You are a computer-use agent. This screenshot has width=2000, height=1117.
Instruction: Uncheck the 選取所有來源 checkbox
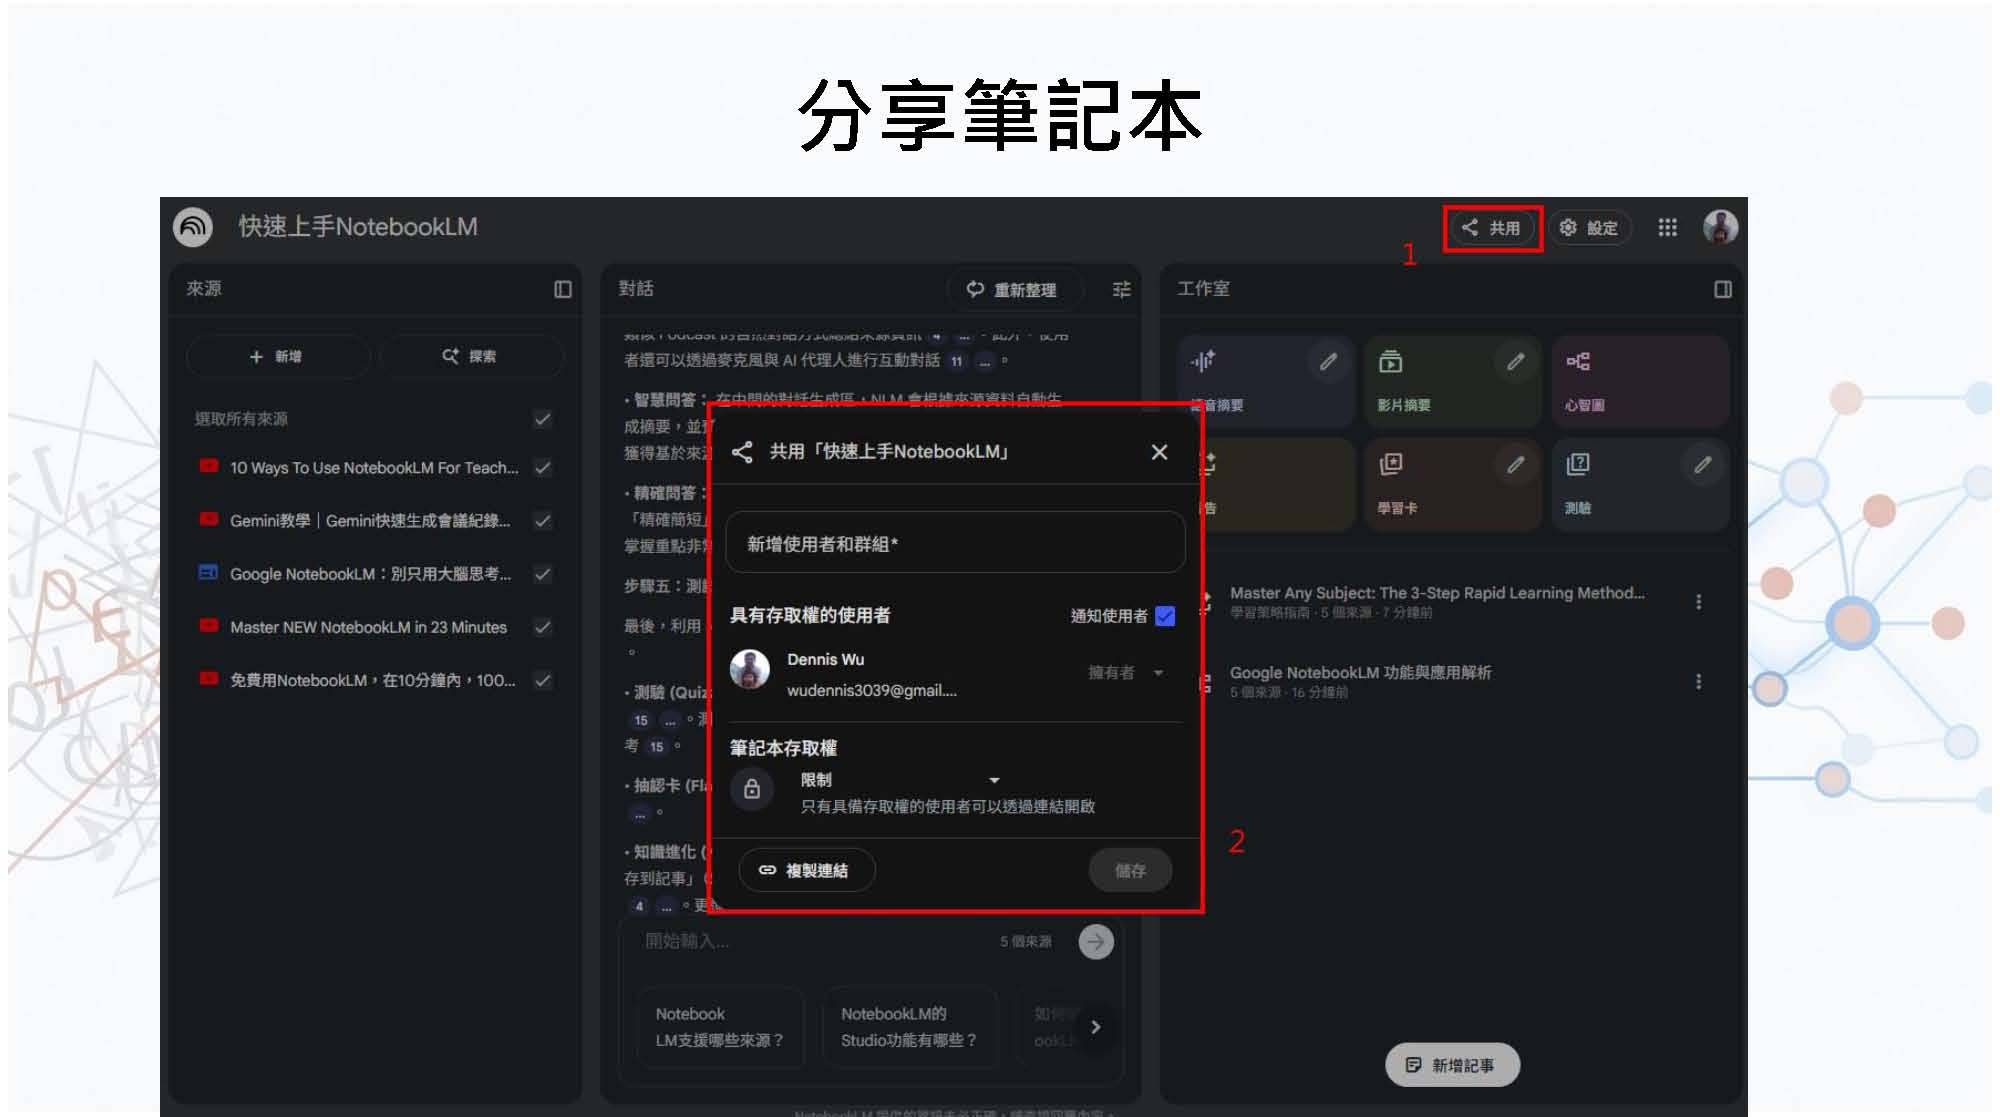pos(542,420)
